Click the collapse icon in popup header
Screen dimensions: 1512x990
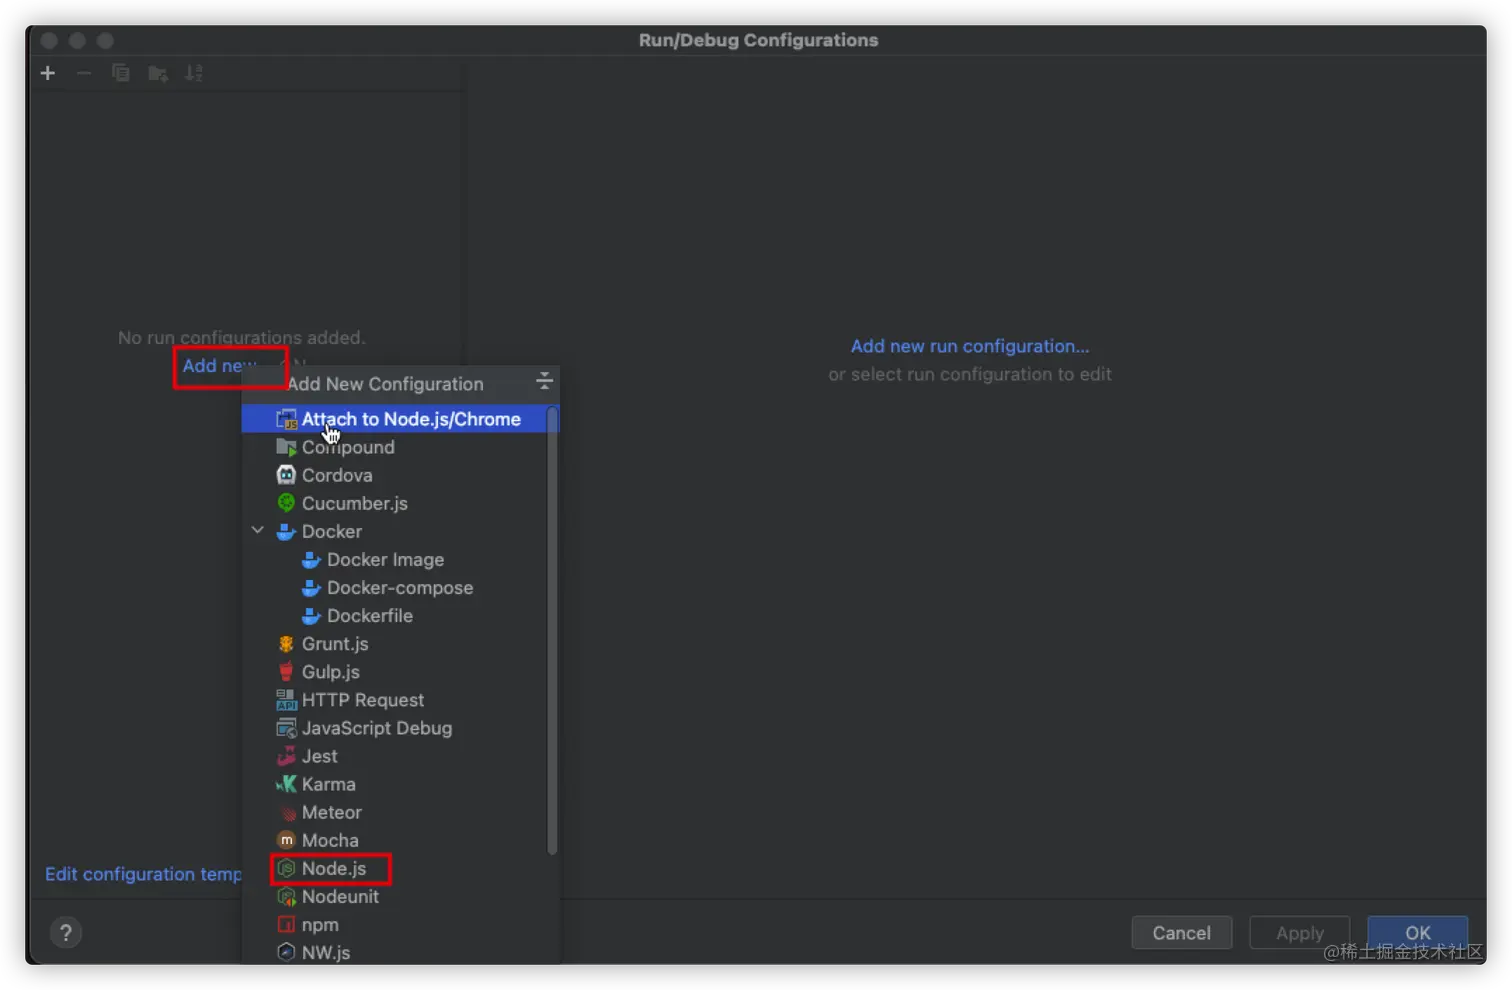[544, 382]
